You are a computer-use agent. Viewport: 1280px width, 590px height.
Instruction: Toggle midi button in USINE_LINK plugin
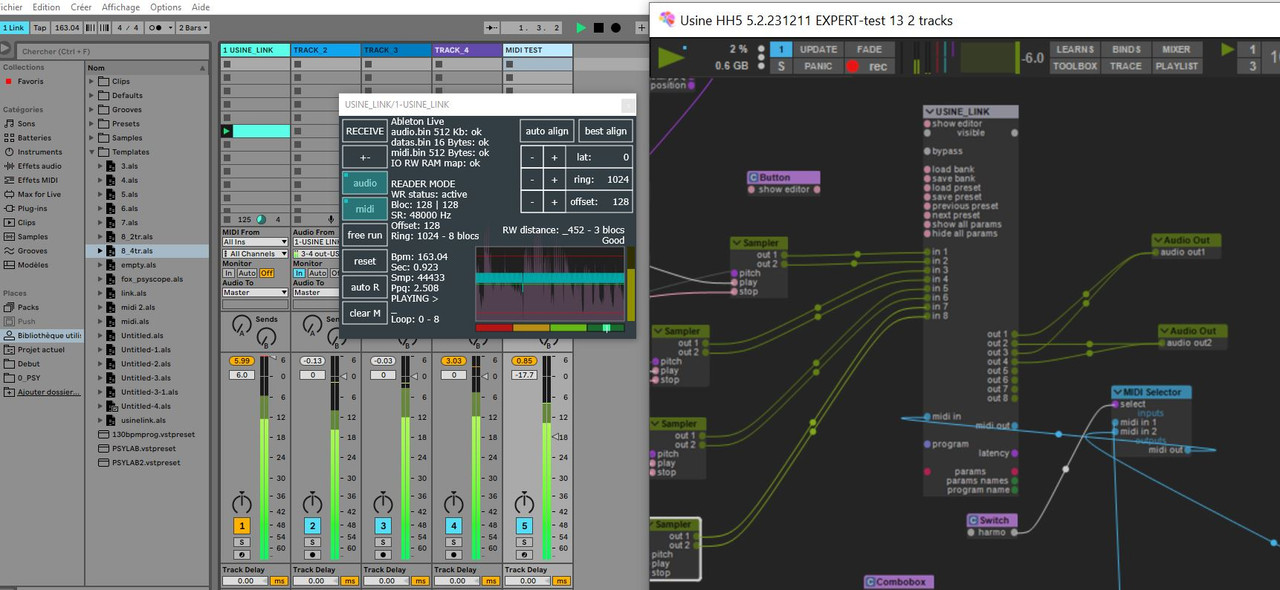(x=365, y=209)
